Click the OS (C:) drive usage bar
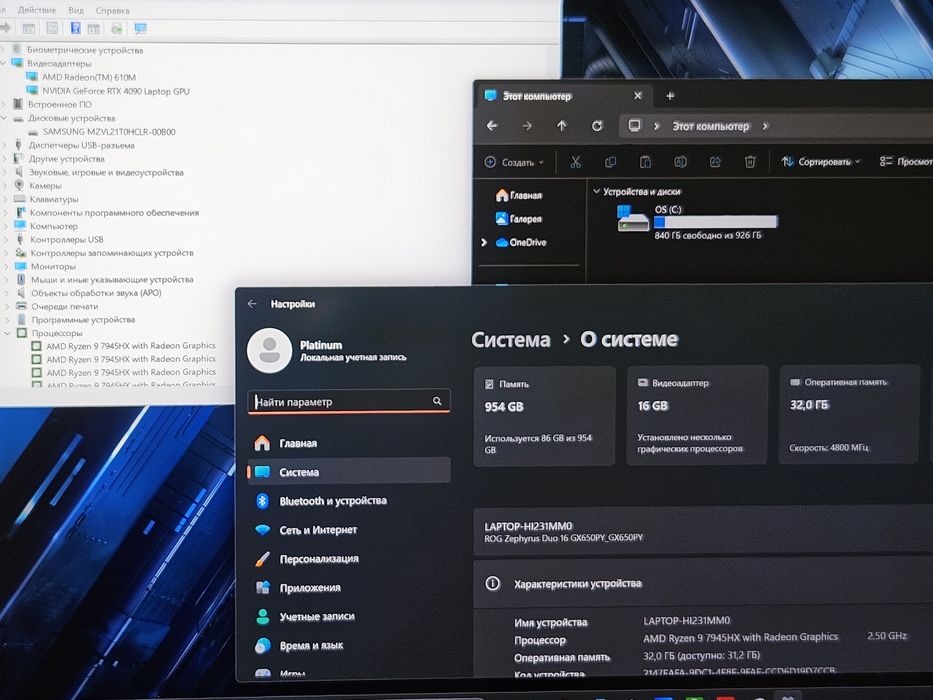 click(716, 222)
